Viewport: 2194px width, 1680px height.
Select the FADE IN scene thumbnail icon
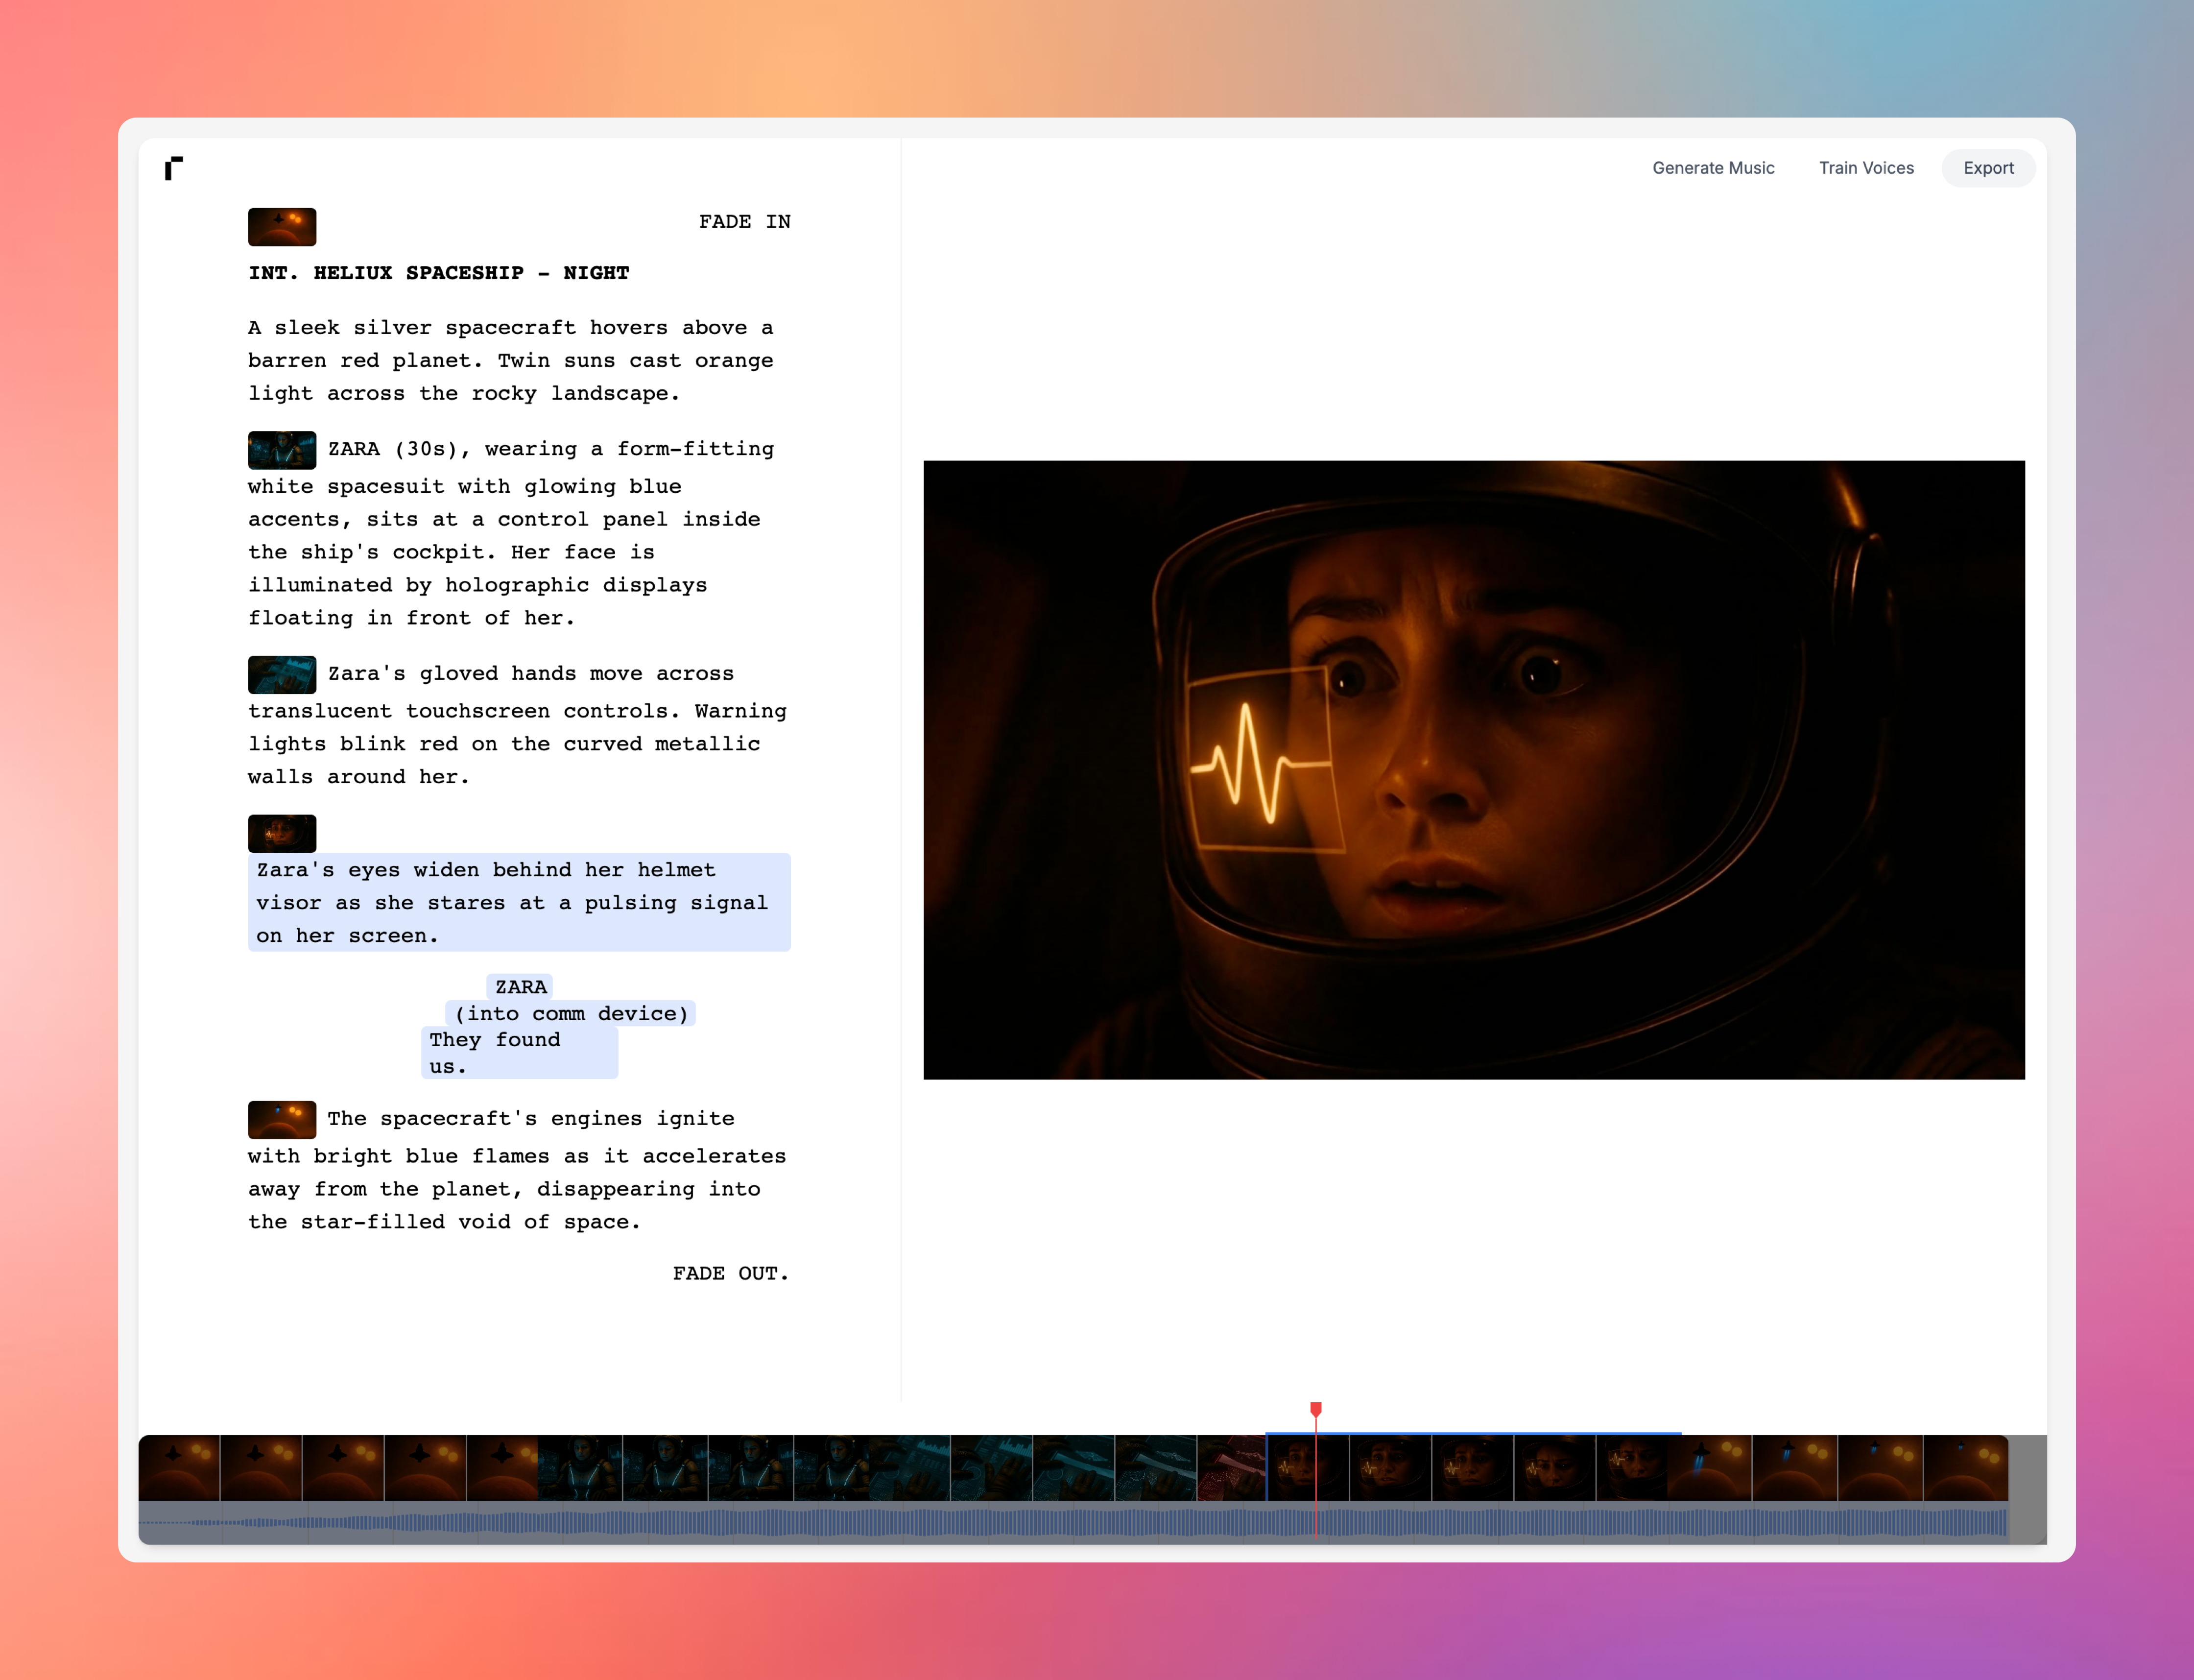tap(282, 227)
